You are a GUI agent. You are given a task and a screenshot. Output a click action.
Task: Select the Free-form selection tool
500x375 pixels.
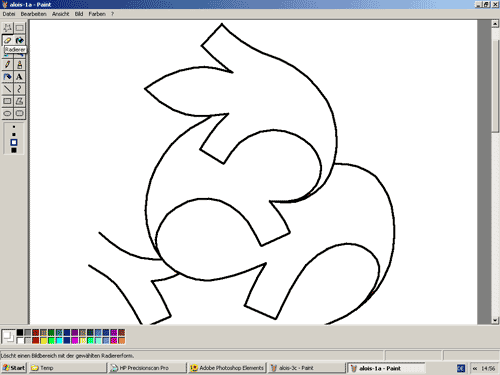tap(7, 28)
